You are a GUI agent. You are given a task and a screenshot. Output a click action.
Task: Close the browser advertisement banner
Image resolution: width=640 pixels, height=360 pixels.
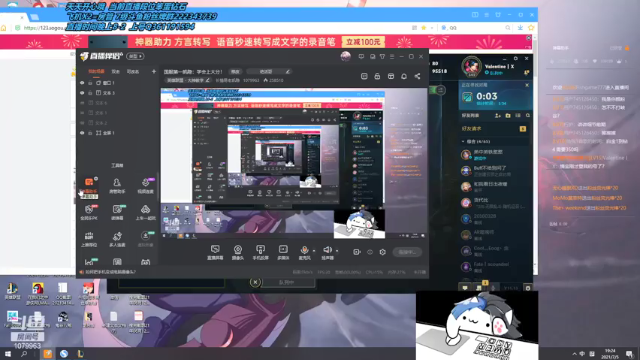(529, 38)
